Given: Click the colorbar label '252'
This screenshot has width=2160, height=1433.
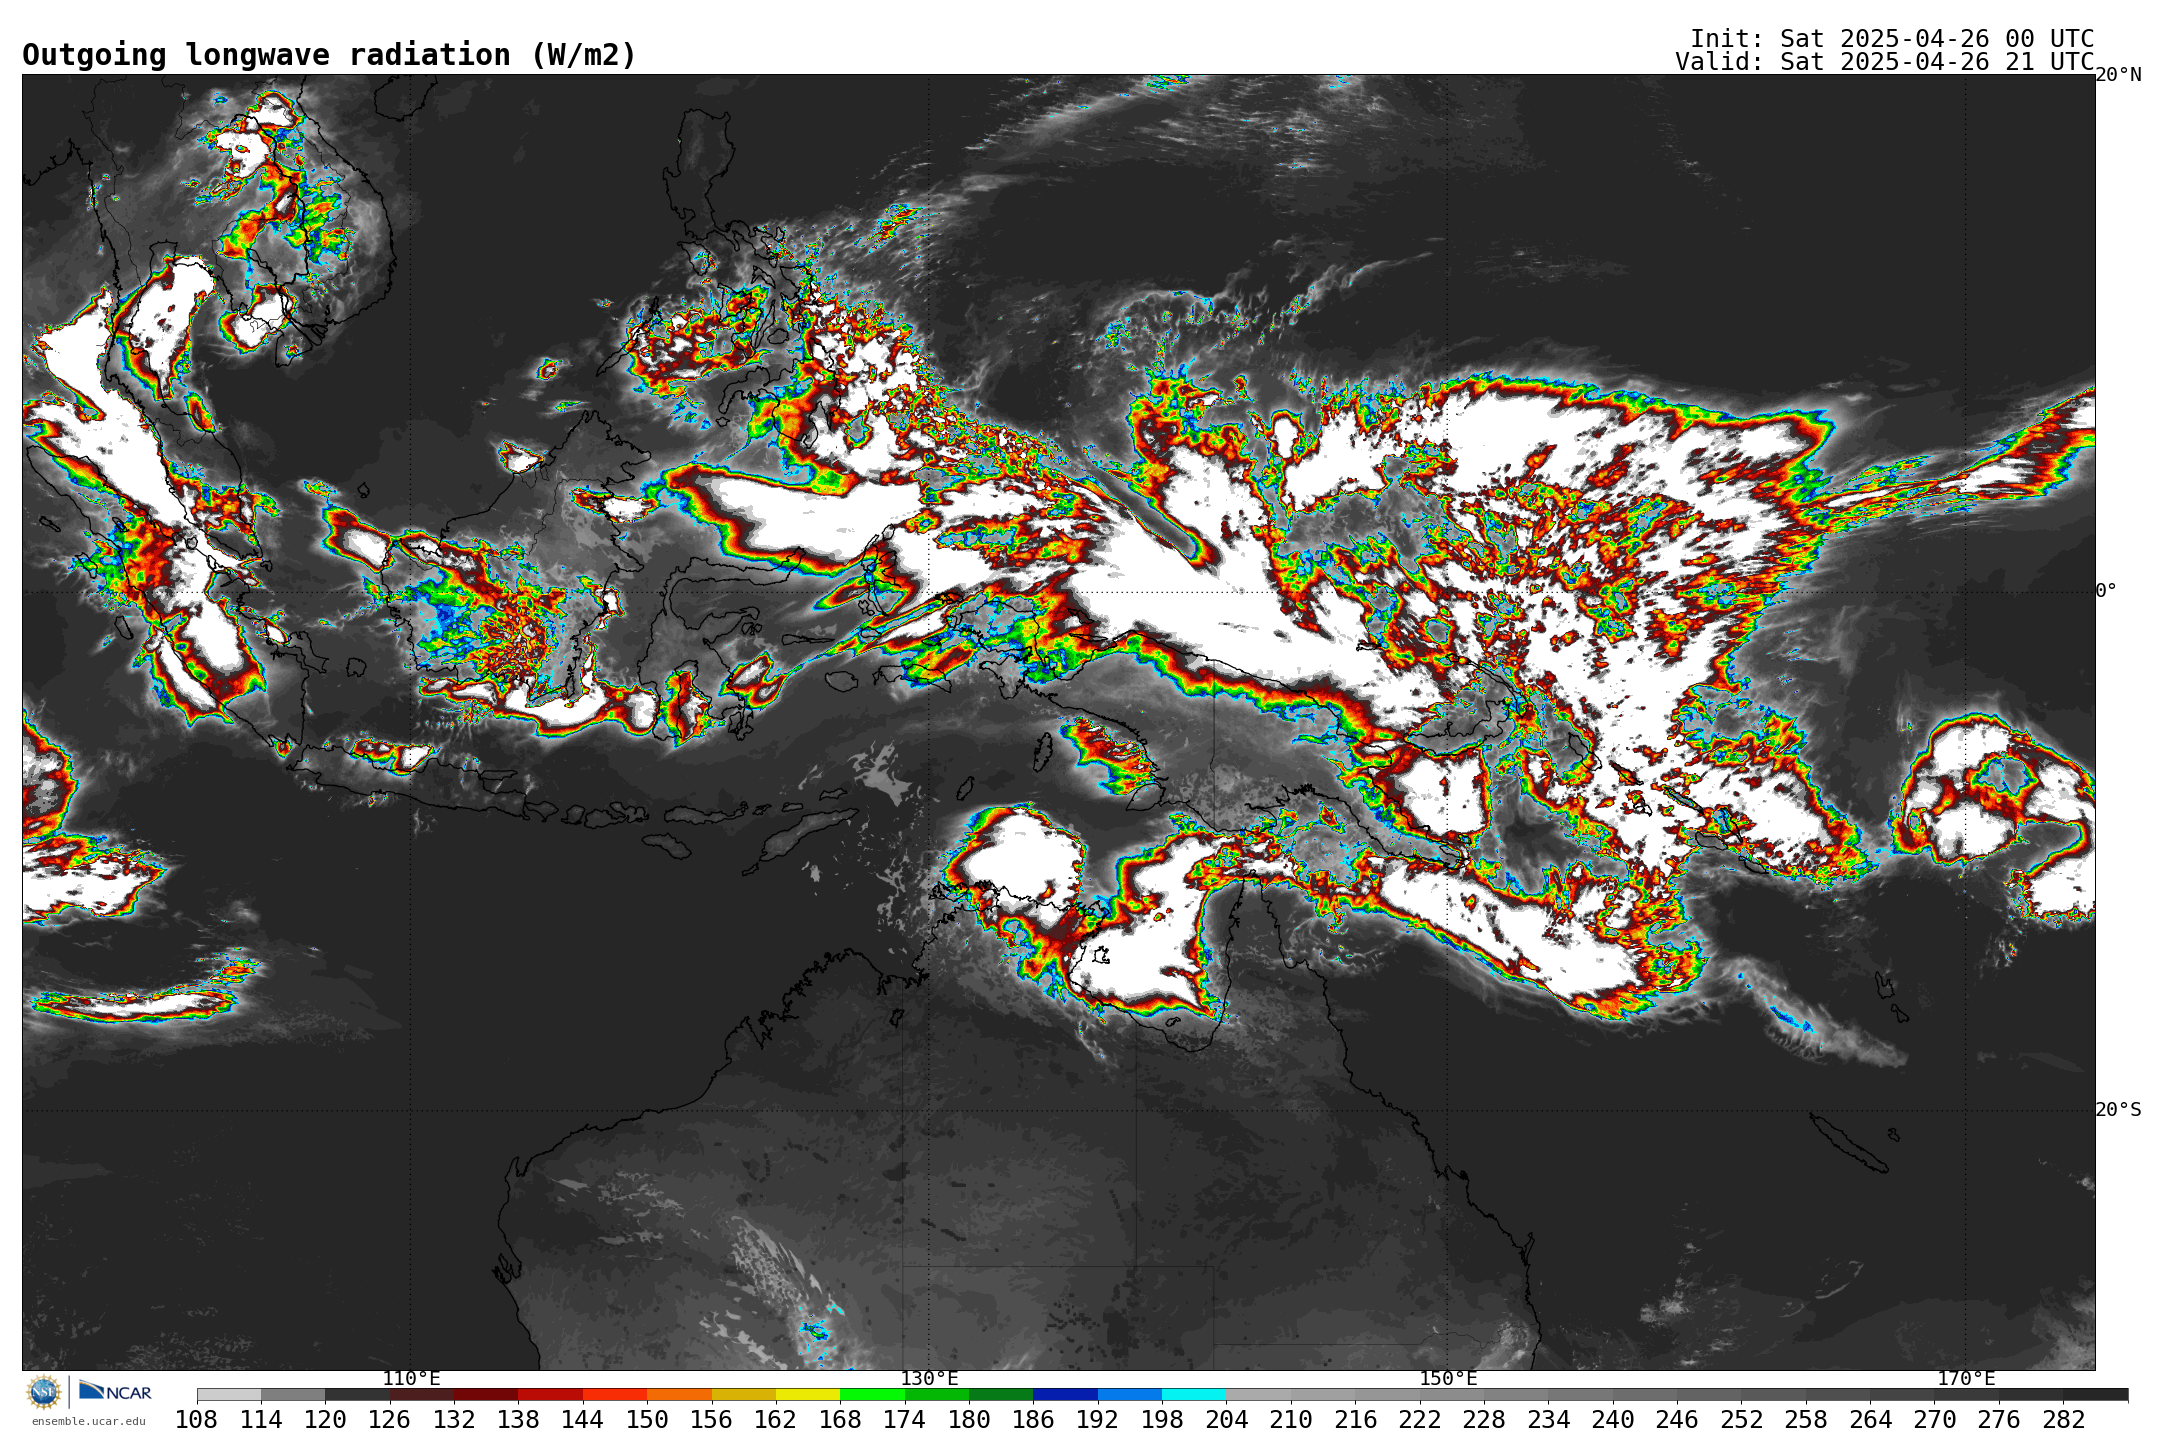Looking at the screenshot, I should (1742, 1420).
